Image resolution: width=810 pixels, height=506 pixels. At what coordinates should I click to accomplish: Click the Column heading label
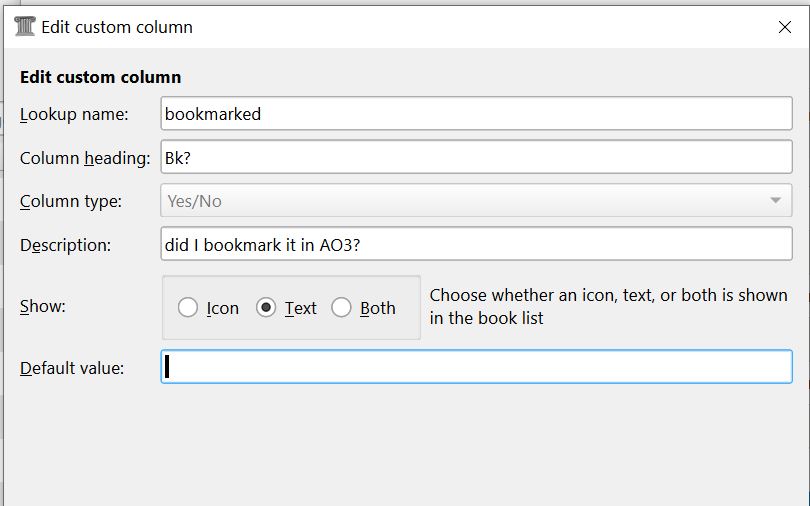[85, 158]
